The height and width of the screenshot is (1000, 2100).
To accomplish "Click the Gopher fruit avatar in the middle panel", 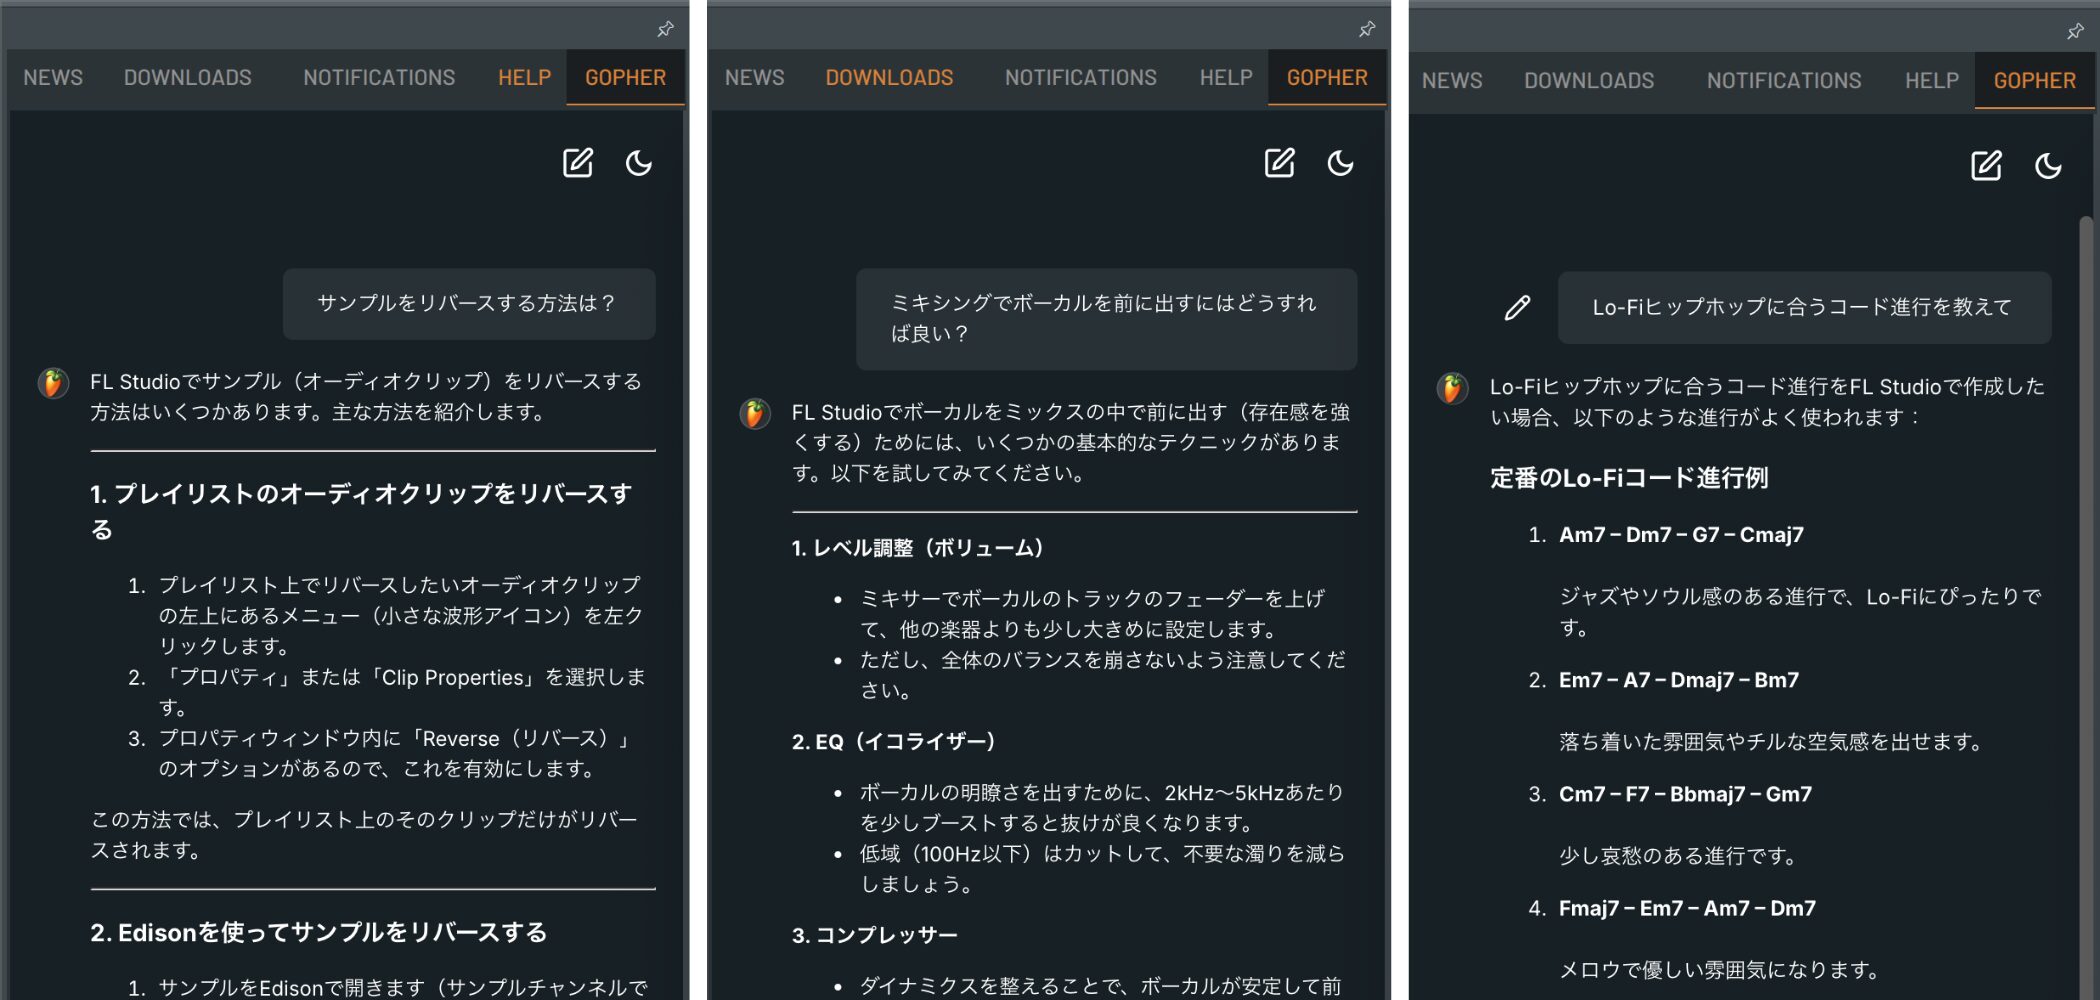I will coord(755,413).
